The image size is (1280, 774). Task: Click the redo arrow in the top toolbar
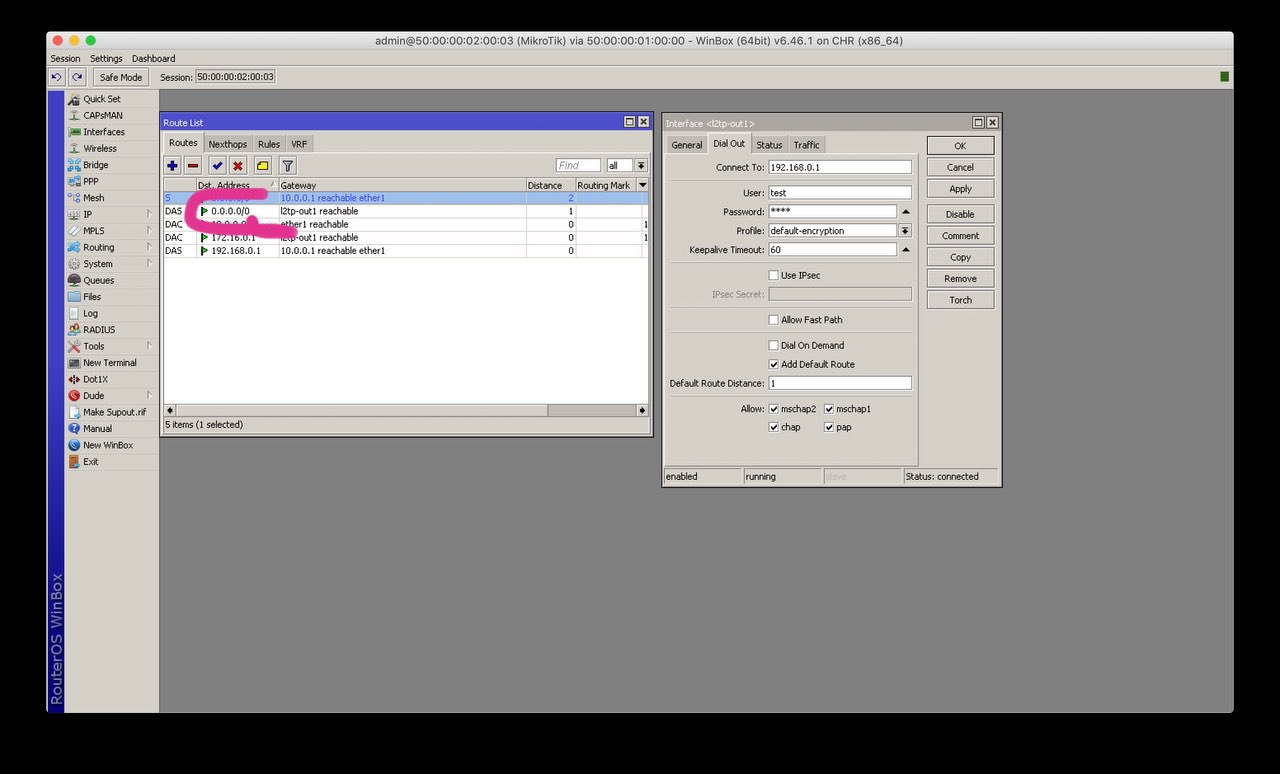click(77, 77)
